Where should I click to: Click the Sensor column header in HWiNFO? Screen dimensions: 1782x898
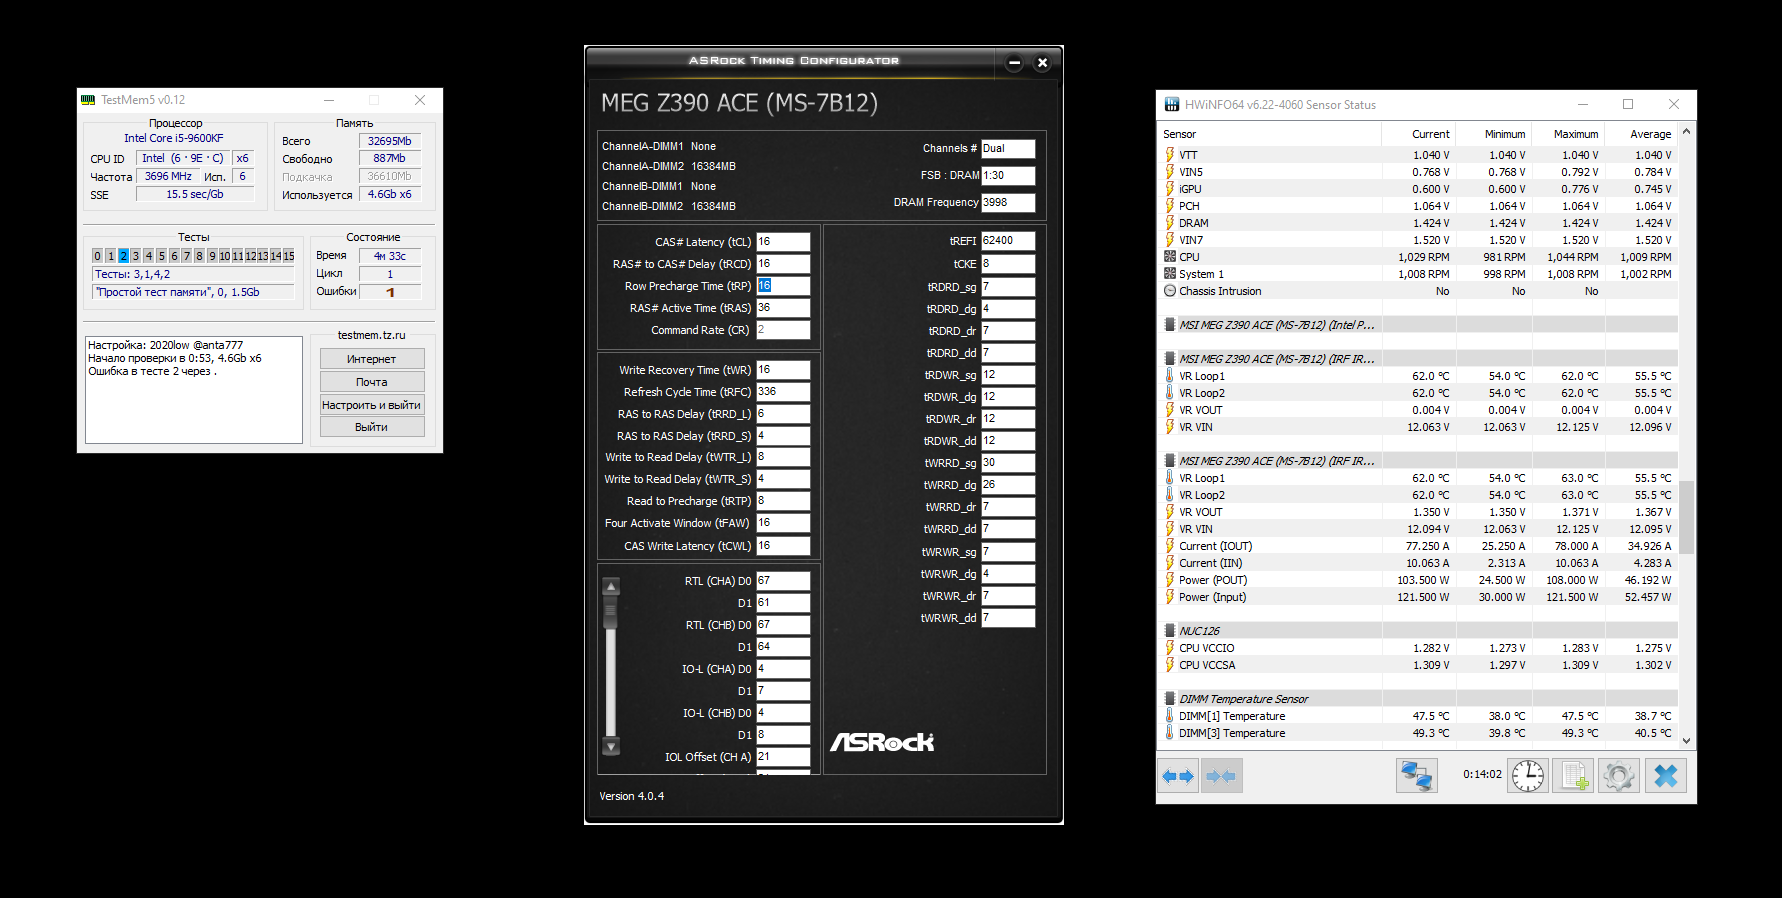tap(1269, 134)
